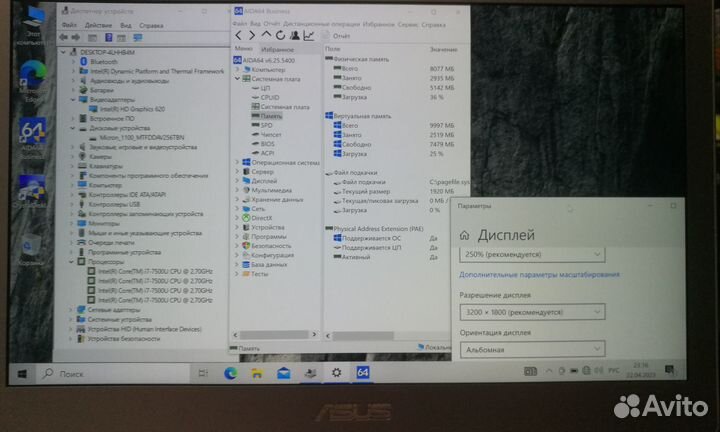The width and height of the screenshot is (720, 432).
Task: Click the taskbar Поиск search box
Action: (115, 374)
